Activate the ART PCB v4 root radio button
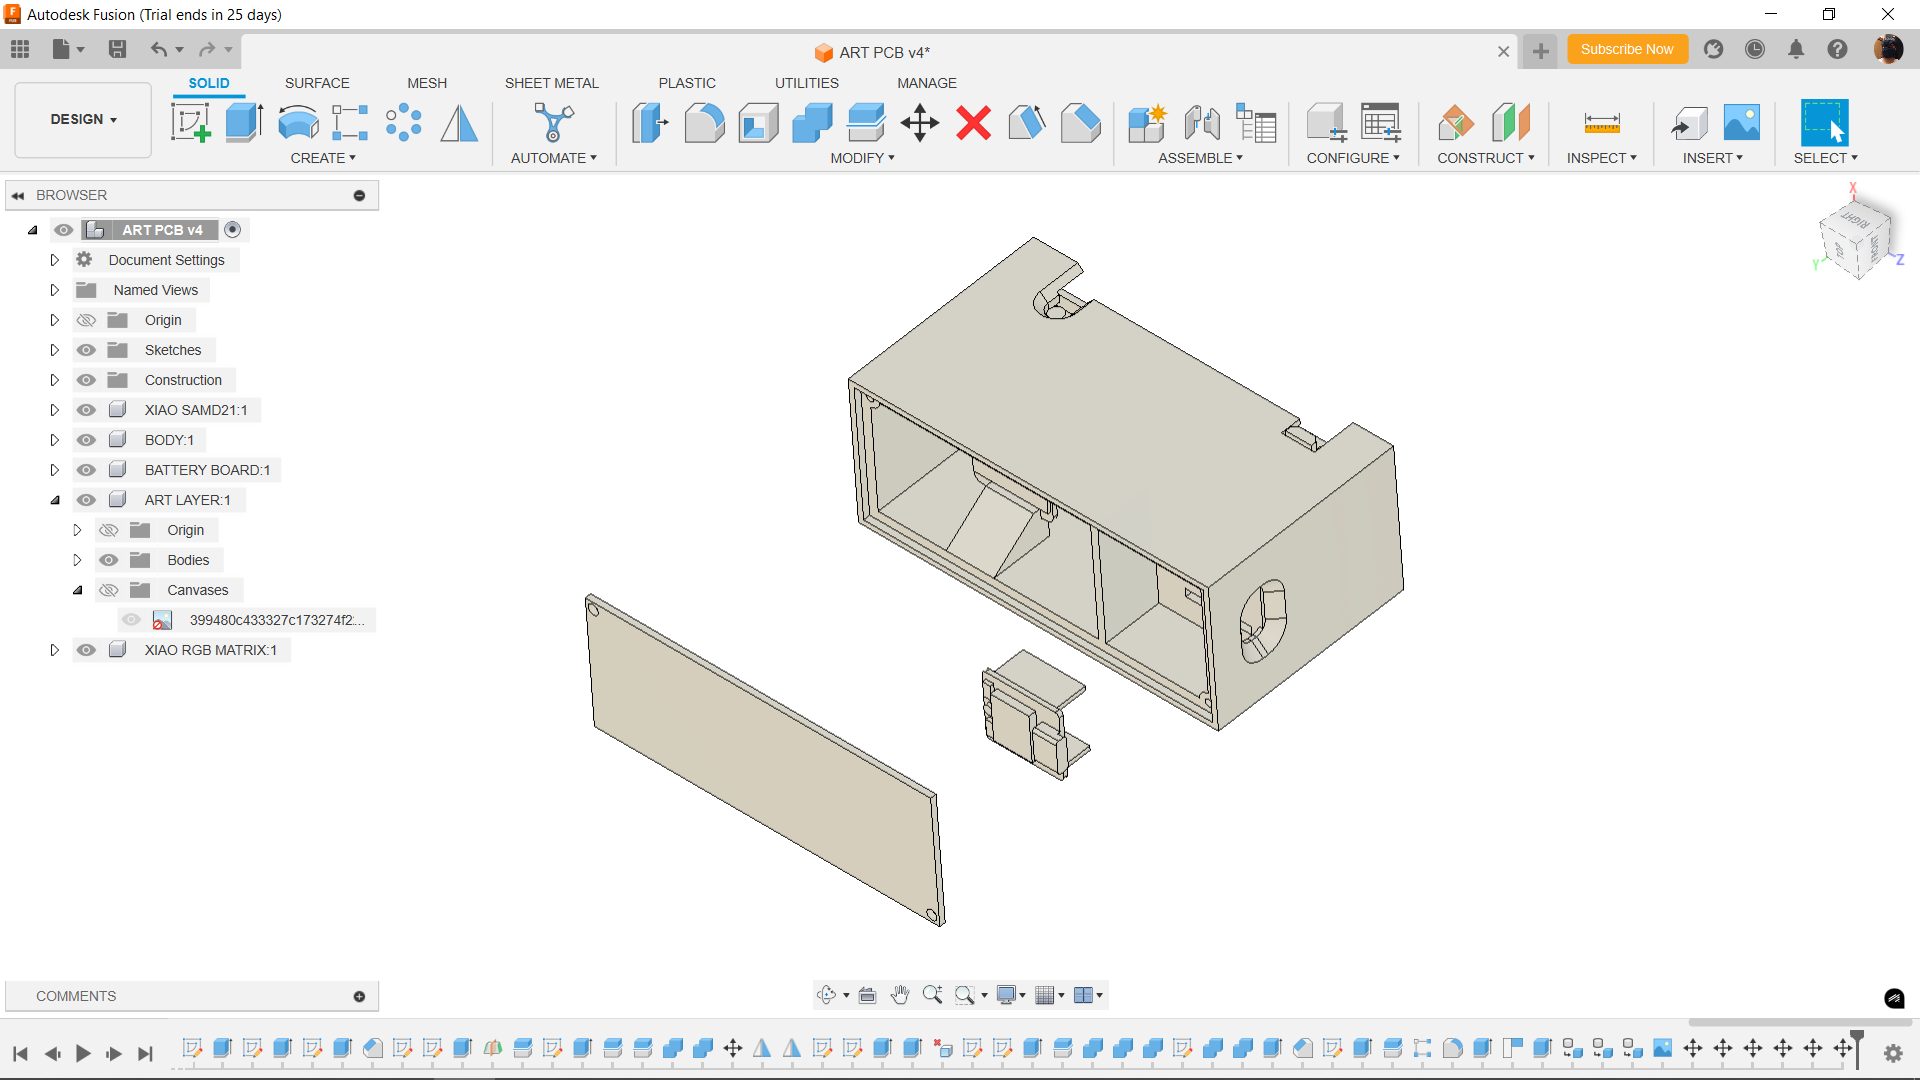The image size is (1920, 1080). click(233, 230)
